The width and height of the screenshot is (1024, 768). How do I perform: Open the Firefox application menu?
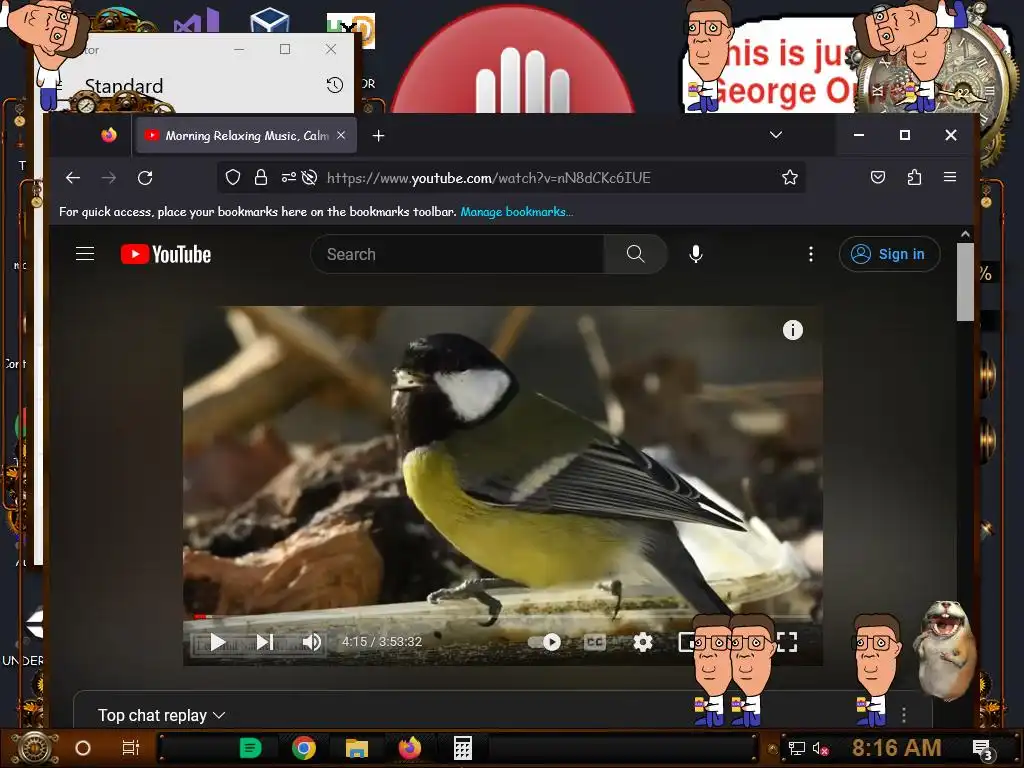coord(950,177)
